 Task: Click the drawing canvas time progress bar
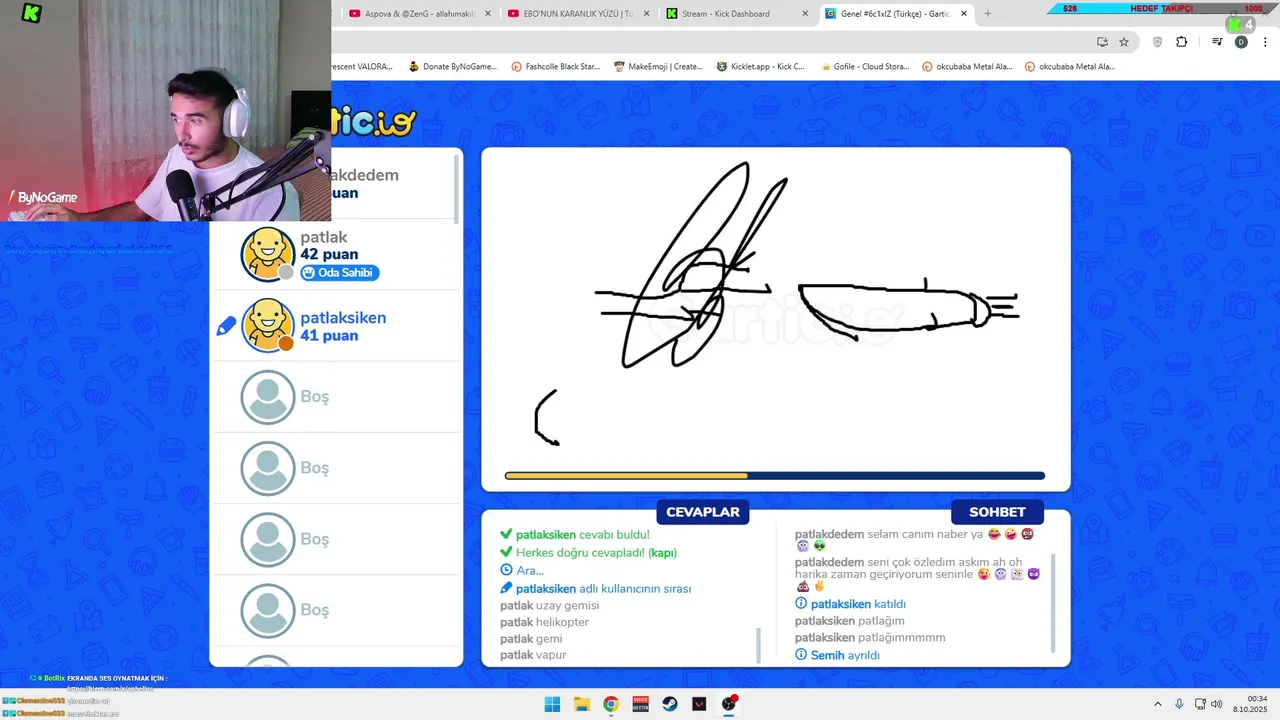[x=775, y=476]
